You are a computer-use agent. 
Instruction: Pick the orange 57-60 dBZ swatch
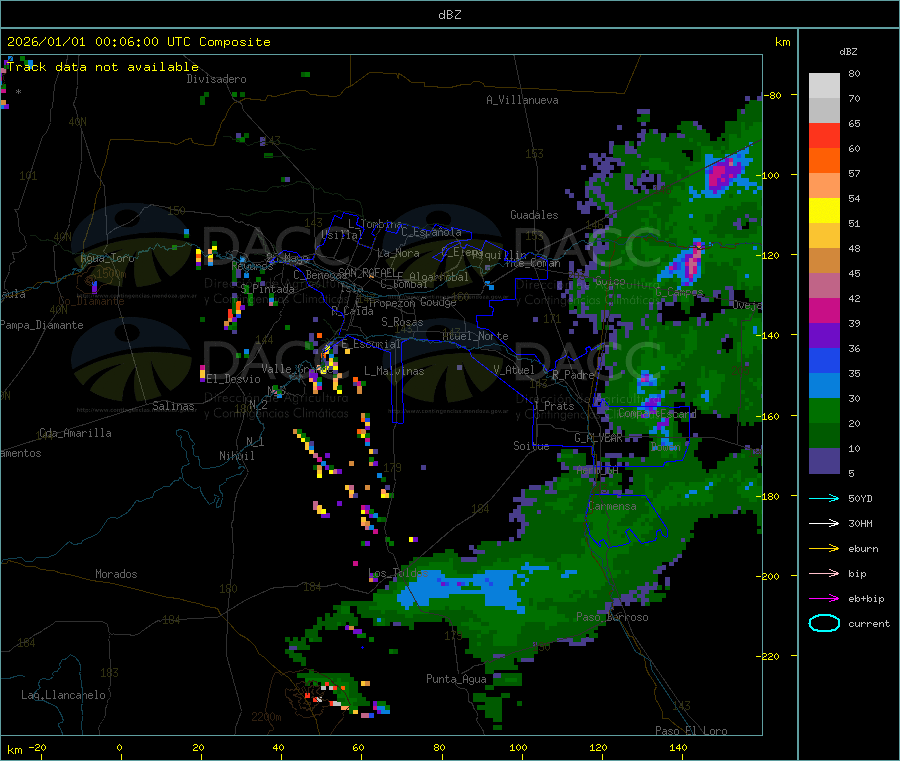pyautogui.click(x=824, y=161)
